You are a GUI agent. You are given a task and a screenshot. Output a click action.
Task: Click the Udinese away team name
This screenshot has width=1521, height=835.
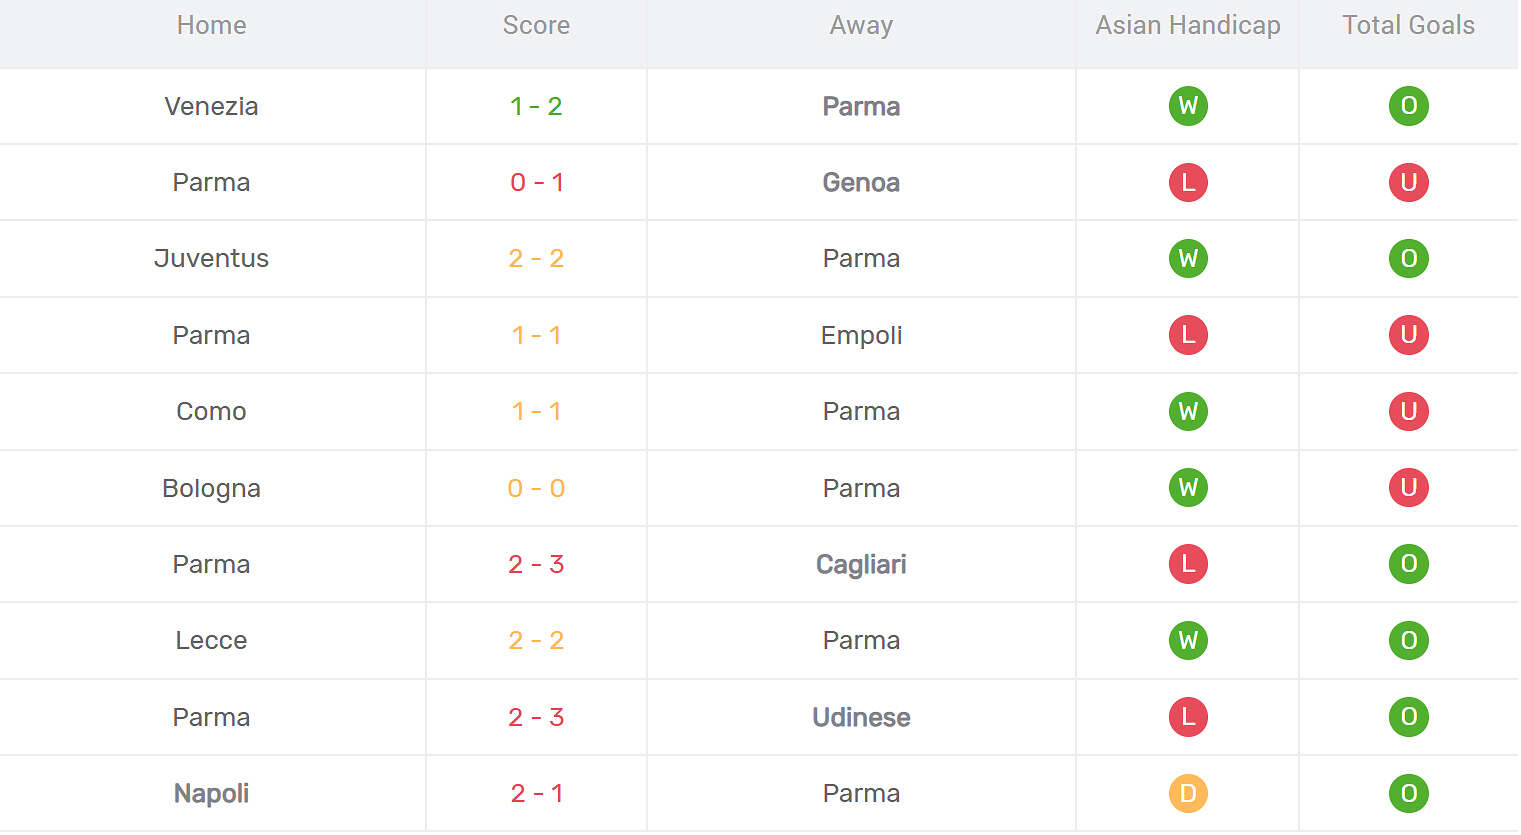[x=861, y=717]
